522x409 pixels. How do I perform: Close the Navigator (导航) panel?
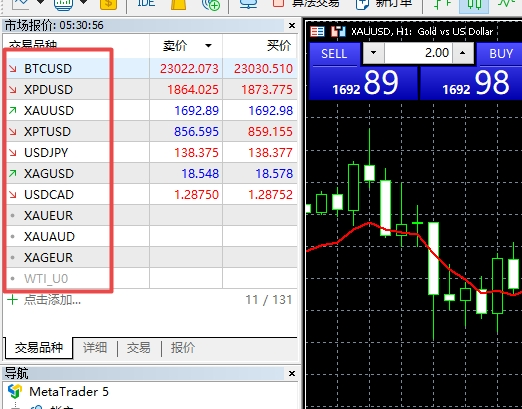coord(292,373)
